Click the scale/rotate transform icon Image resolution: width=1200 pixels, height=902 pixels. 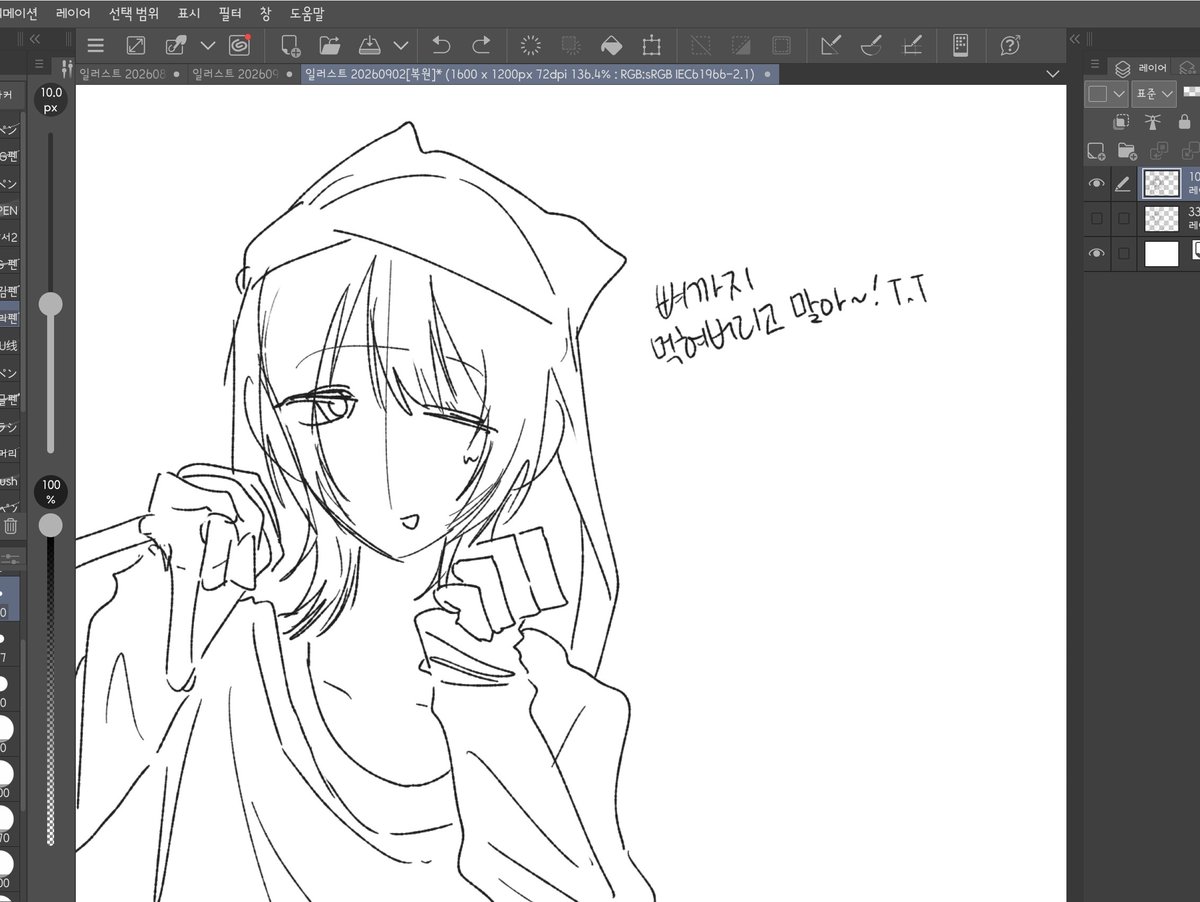[652, 45]
